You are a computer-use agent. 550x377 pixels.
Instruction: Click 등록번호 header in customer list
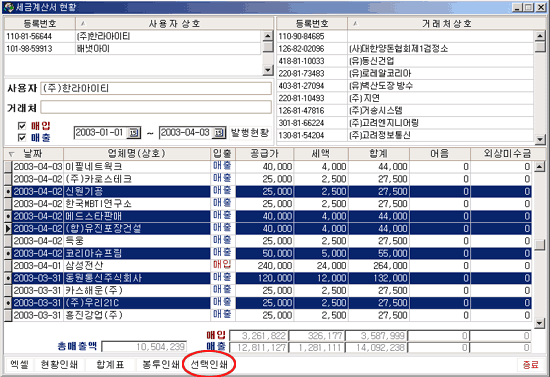pyautogui.click(x=312, y=23)
